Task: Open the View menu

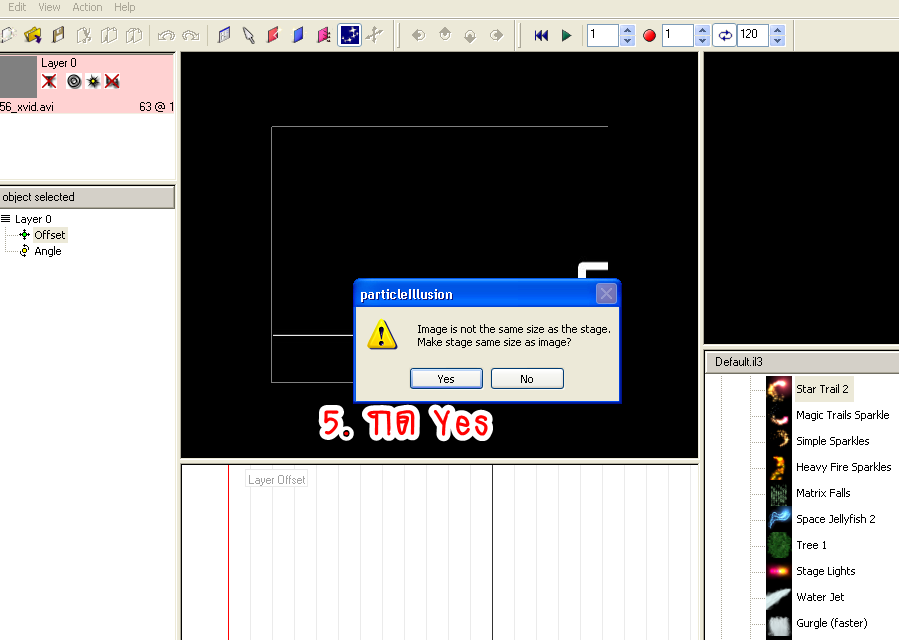Action: (49, 7)
